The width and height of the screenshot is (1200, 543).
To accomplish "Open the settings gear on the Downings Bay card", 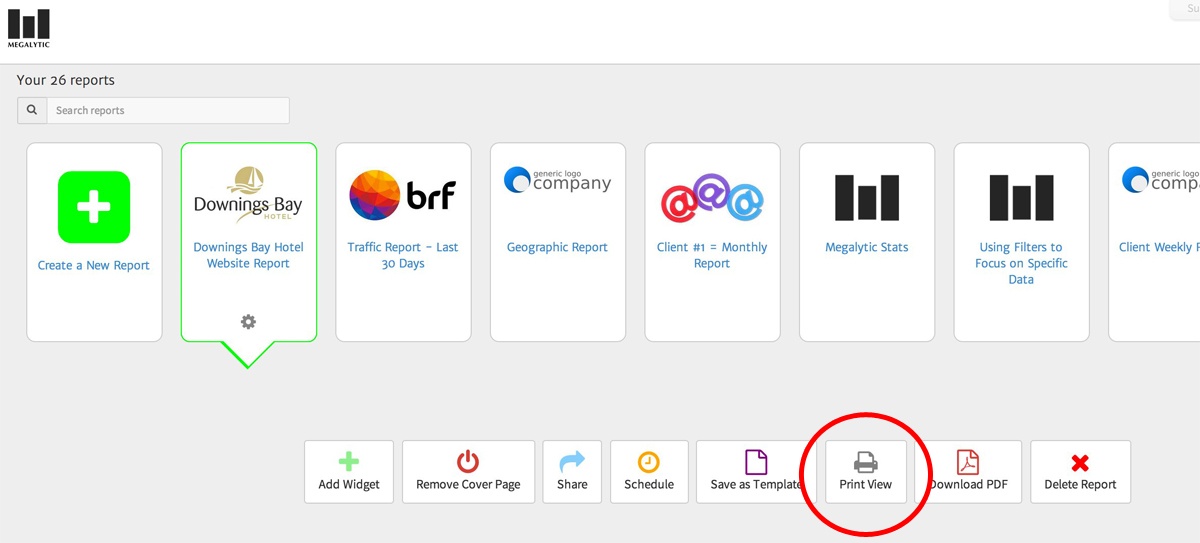I will 248,322.
